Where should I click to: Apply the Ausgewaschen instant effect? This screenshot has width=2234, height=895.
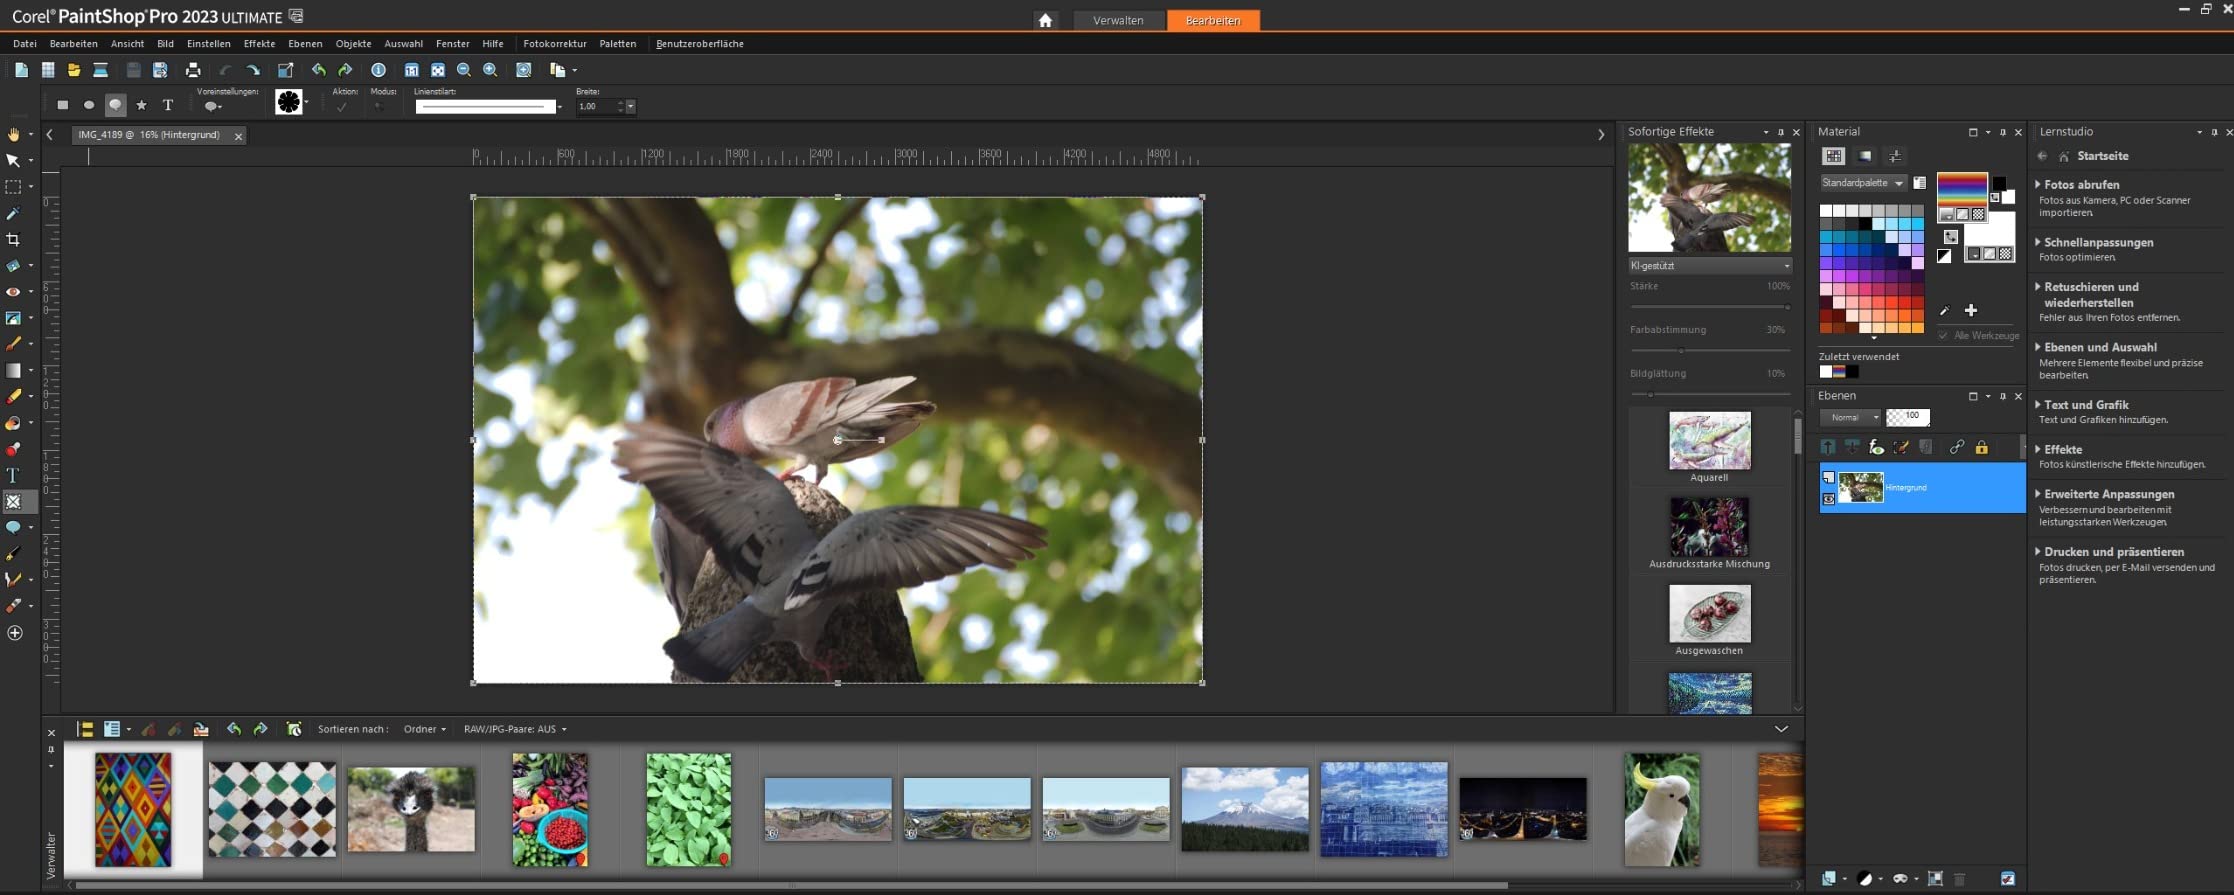pyautogui.click(x=1710, y=614)
